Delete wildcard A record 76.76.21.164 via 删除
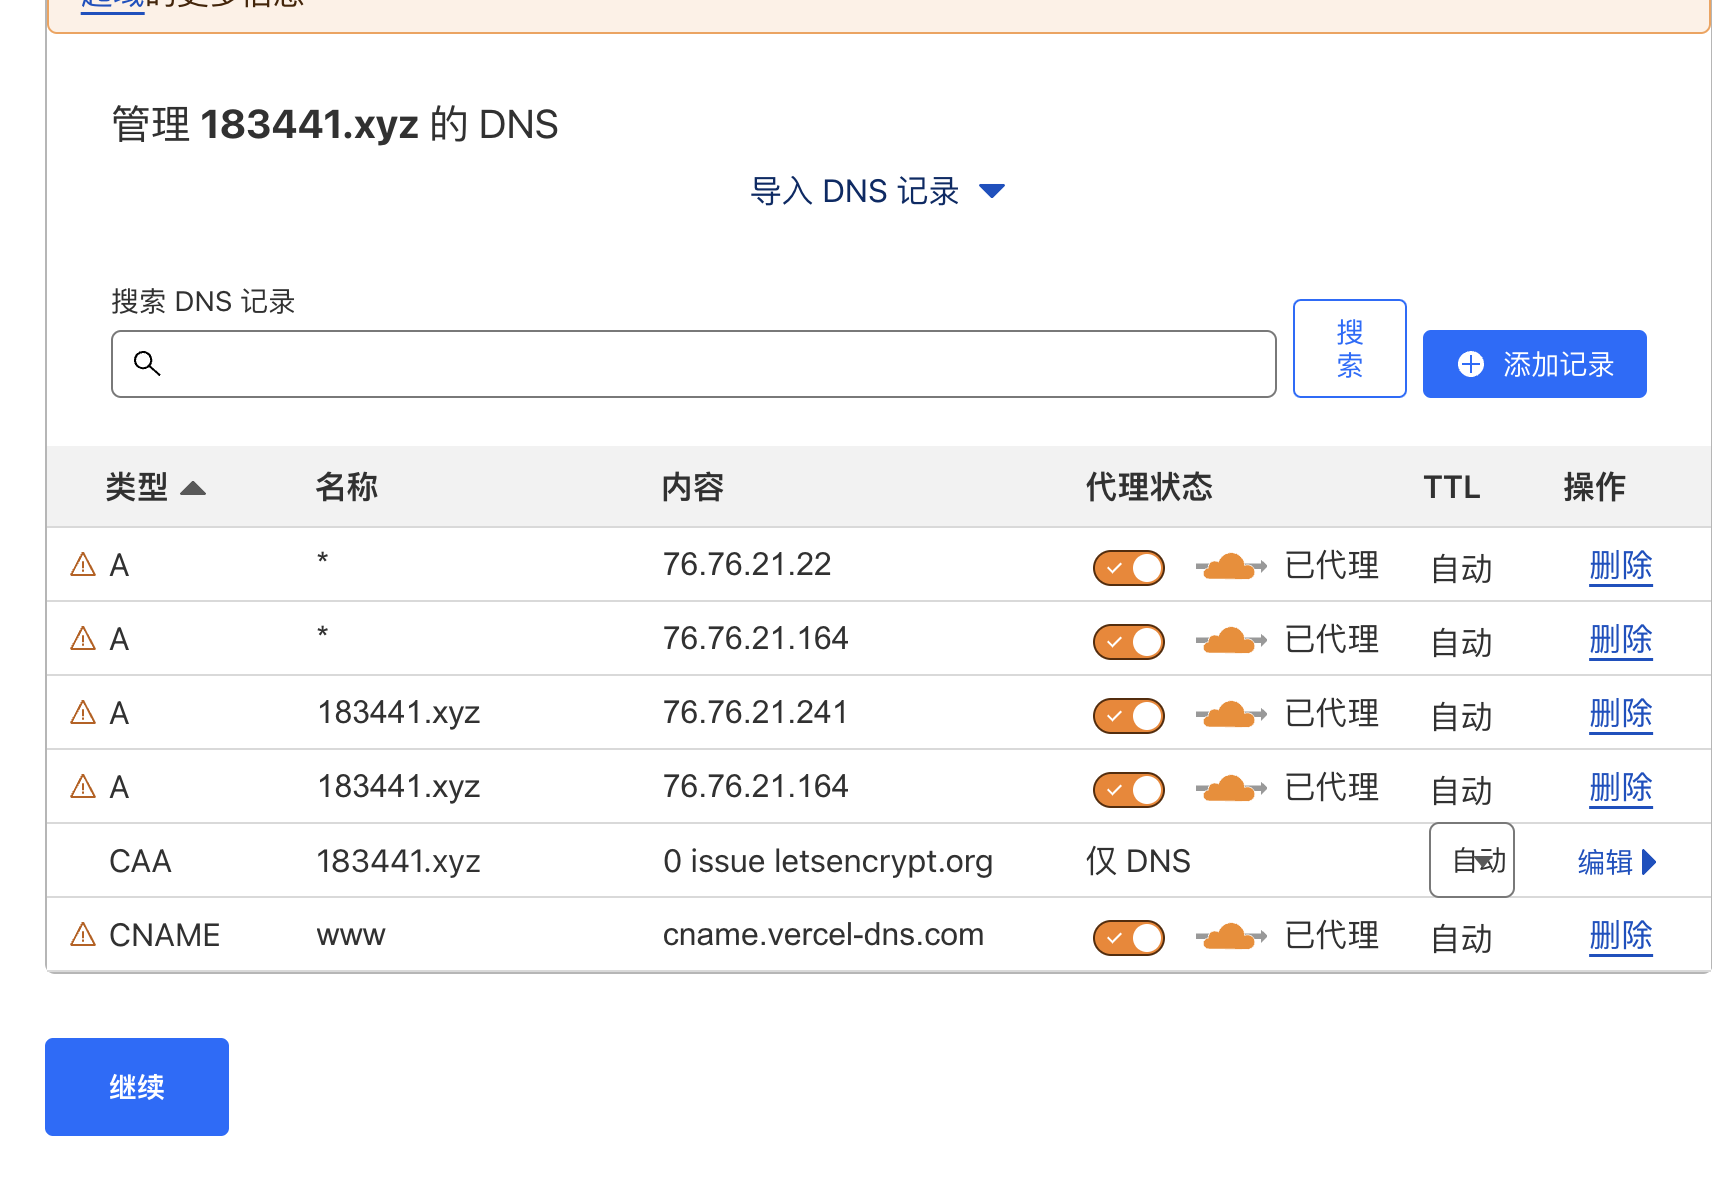 1621,640
